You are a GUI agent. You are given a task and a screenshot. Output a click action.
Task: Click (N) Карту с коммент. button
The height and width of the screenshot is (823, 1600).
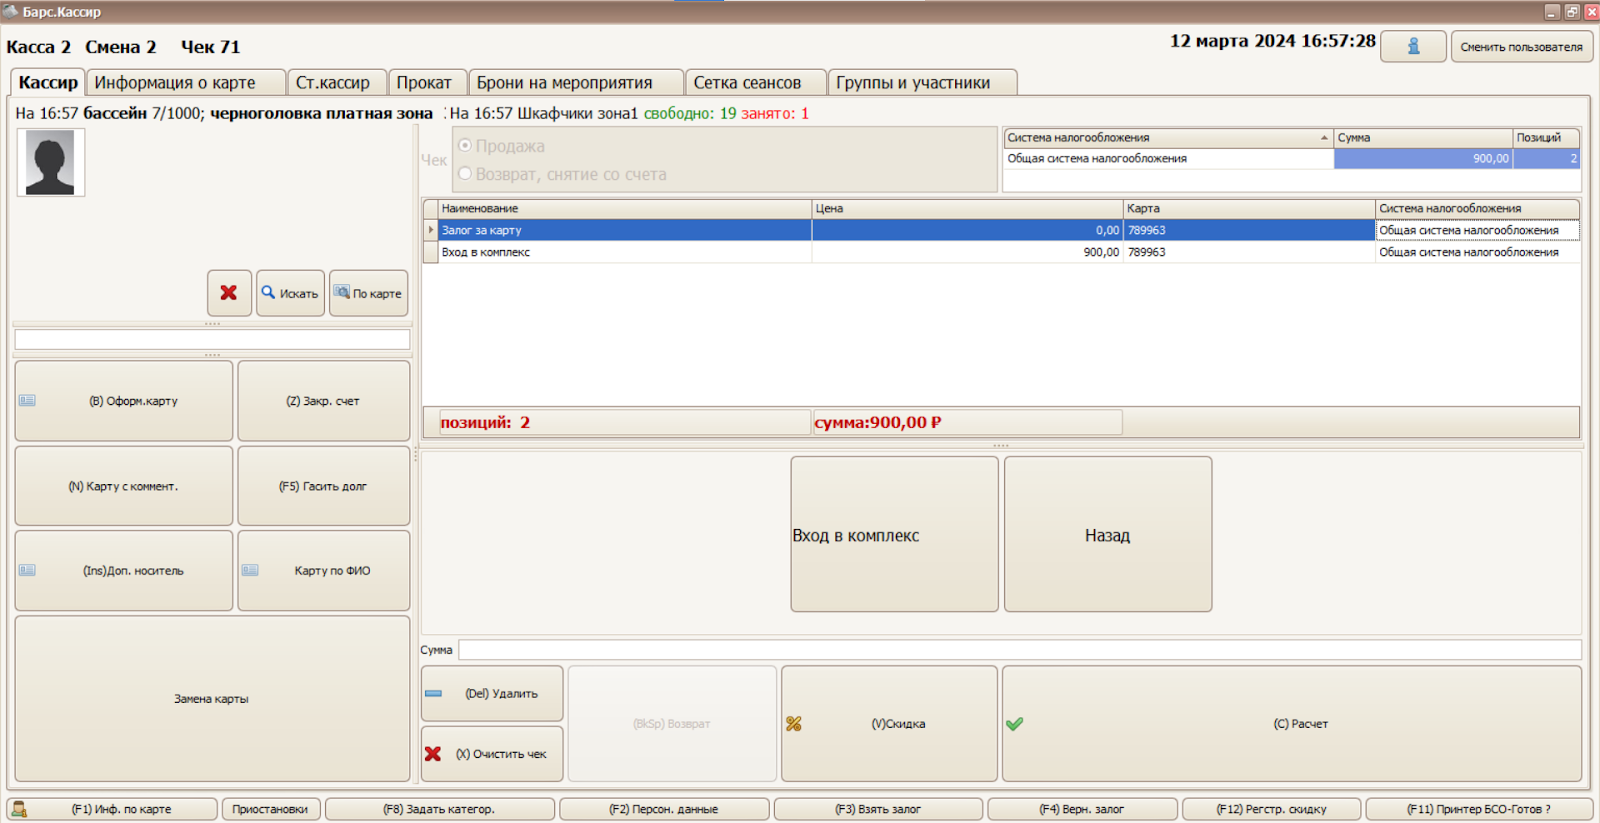[x=124, y=486]
